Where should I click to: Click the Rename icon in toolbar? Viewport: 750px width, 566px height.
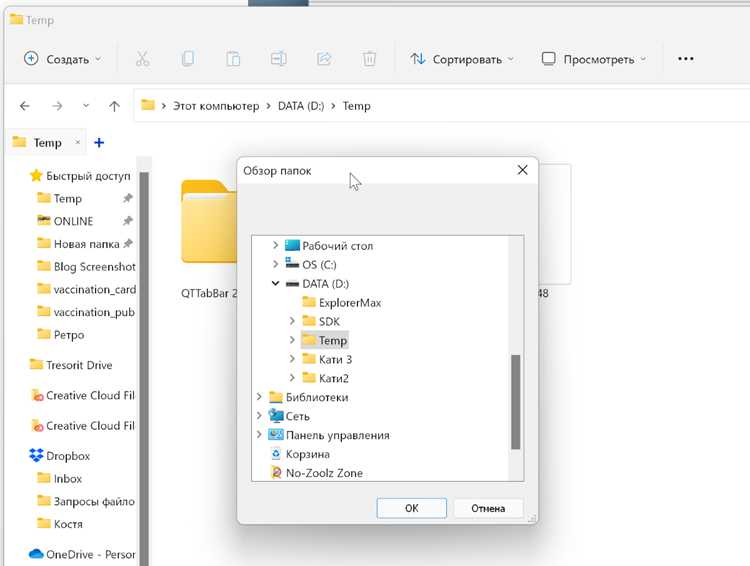click(x=278, y=59)
